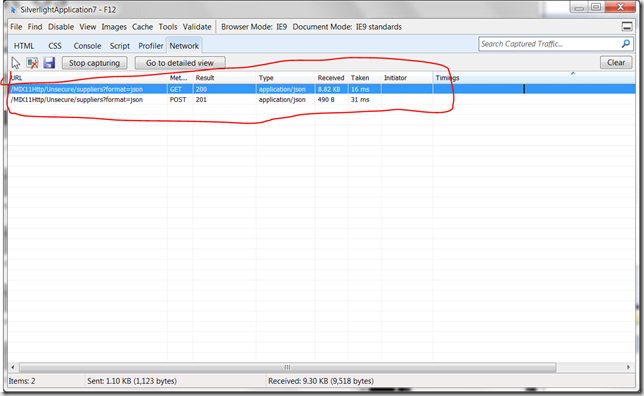Open the Cache menu
Viewport: 644px width, 396px height.
click(x=142, y=27)
